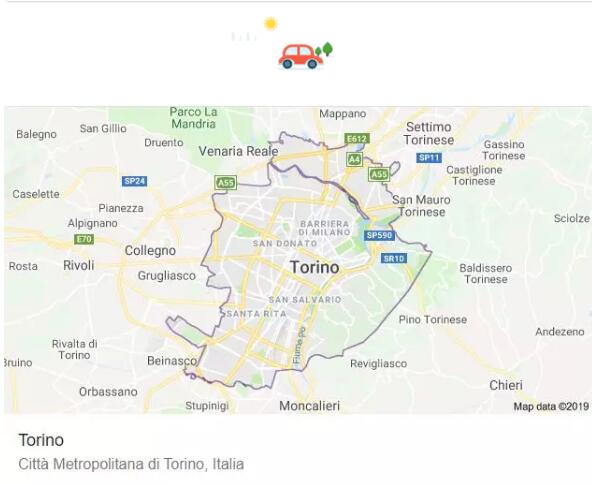Click the Chieri town label
This screenshot has height=486, width=592.
(506, 385)
